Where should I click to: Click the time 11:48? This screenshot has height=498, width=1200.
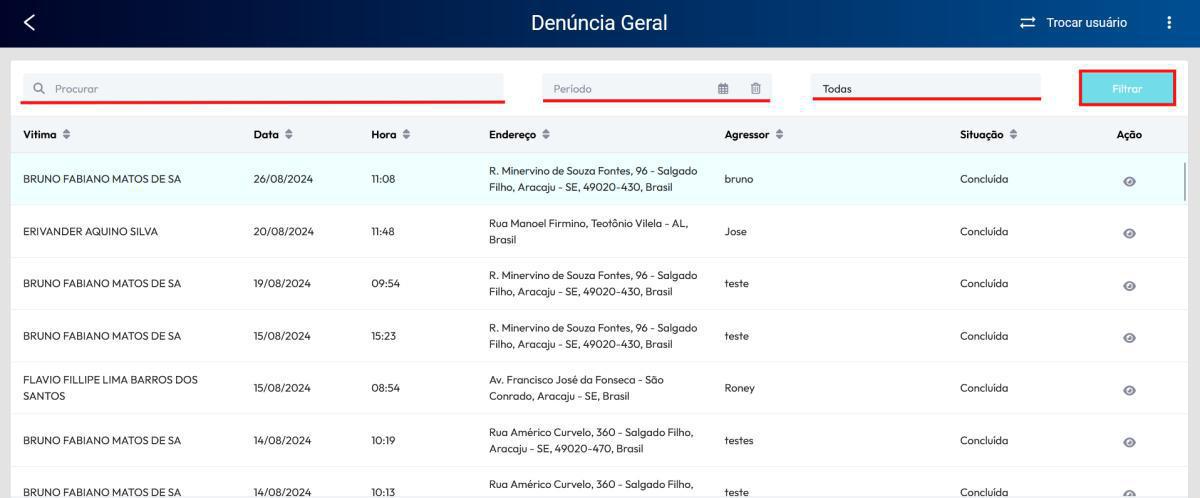pyautogui.click(x=383, y=231)
